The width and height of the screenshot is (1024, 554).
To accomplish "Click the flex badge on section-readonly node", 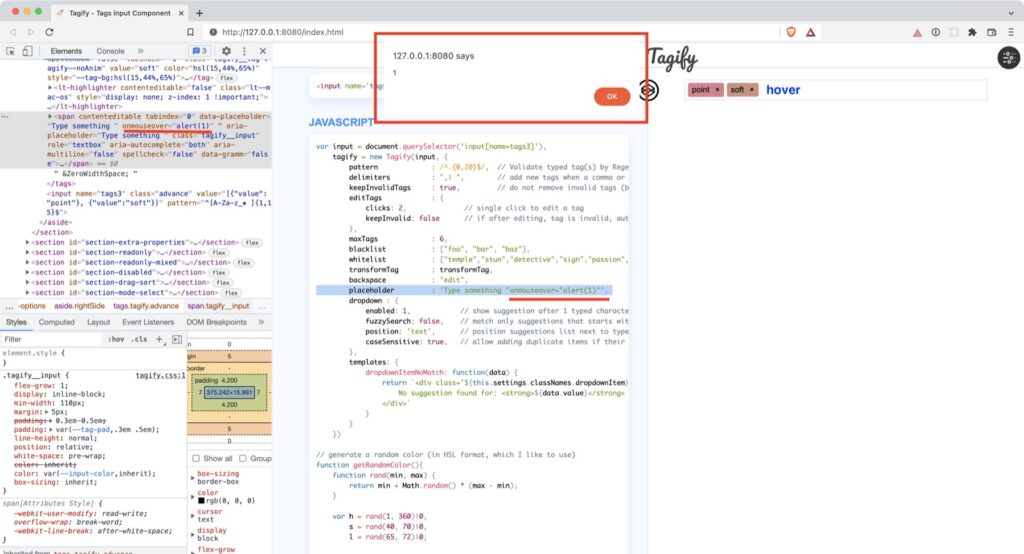I will (x=218, y=253).
